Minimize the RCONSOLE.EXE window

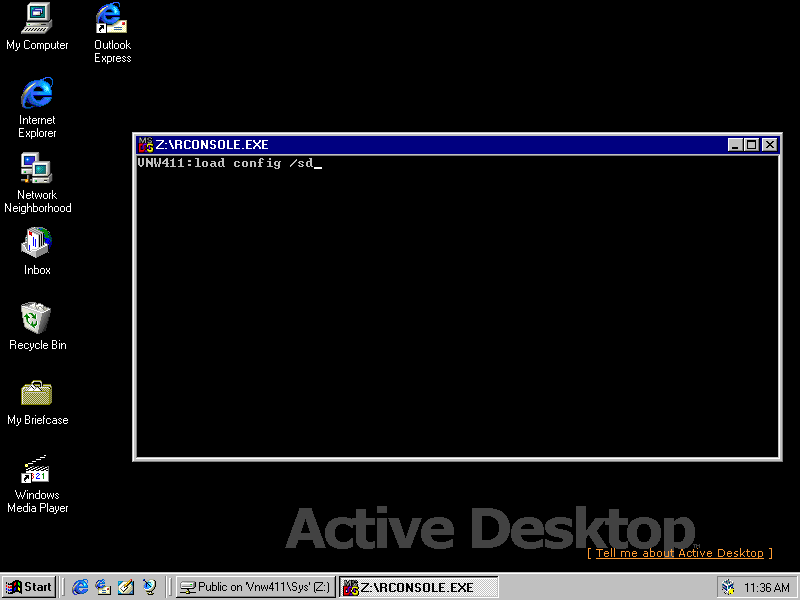[735, 144]
